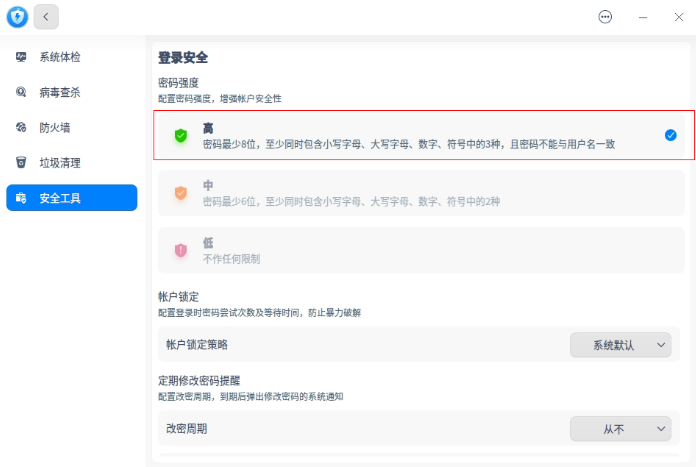This screenshot has height=467, width=696.
Task: Open 病毒查杀 in the sidebar
Action: click(x=72, y=92)
